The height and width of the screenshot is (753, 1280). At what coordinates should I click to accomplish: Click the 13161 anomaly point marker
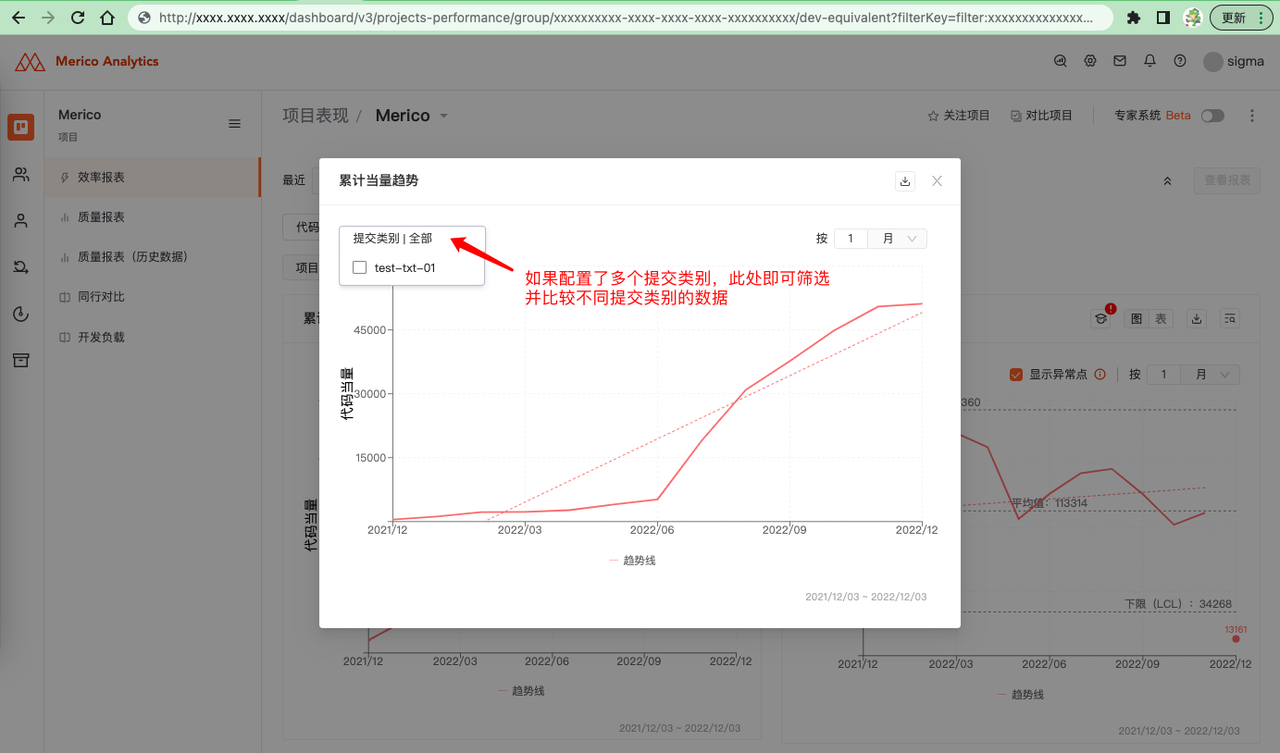point(1236,638)
